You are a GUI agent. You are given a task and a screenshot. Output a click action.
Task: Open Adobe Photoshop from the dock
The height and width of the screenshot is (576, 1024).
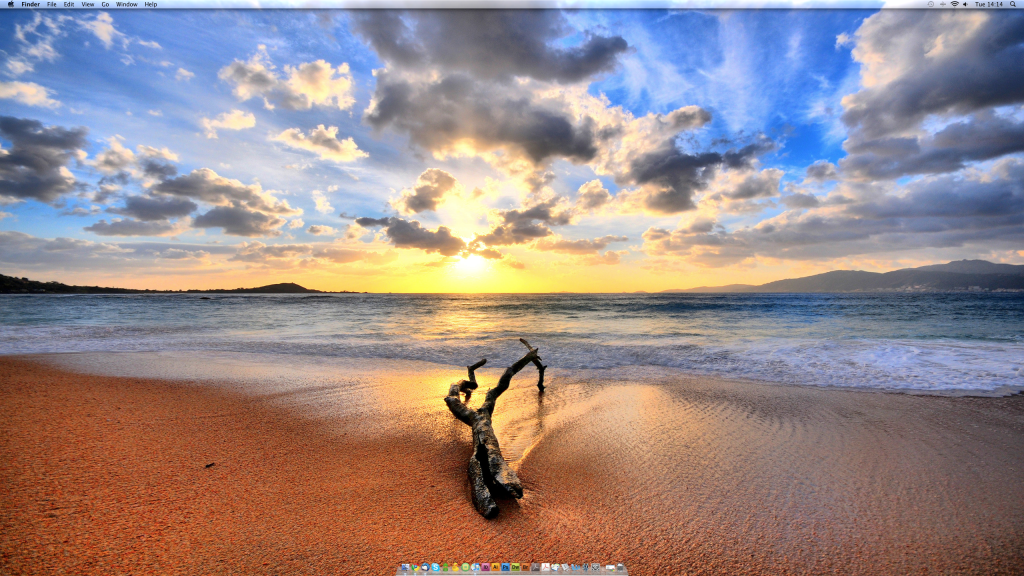tap(505, 567)
